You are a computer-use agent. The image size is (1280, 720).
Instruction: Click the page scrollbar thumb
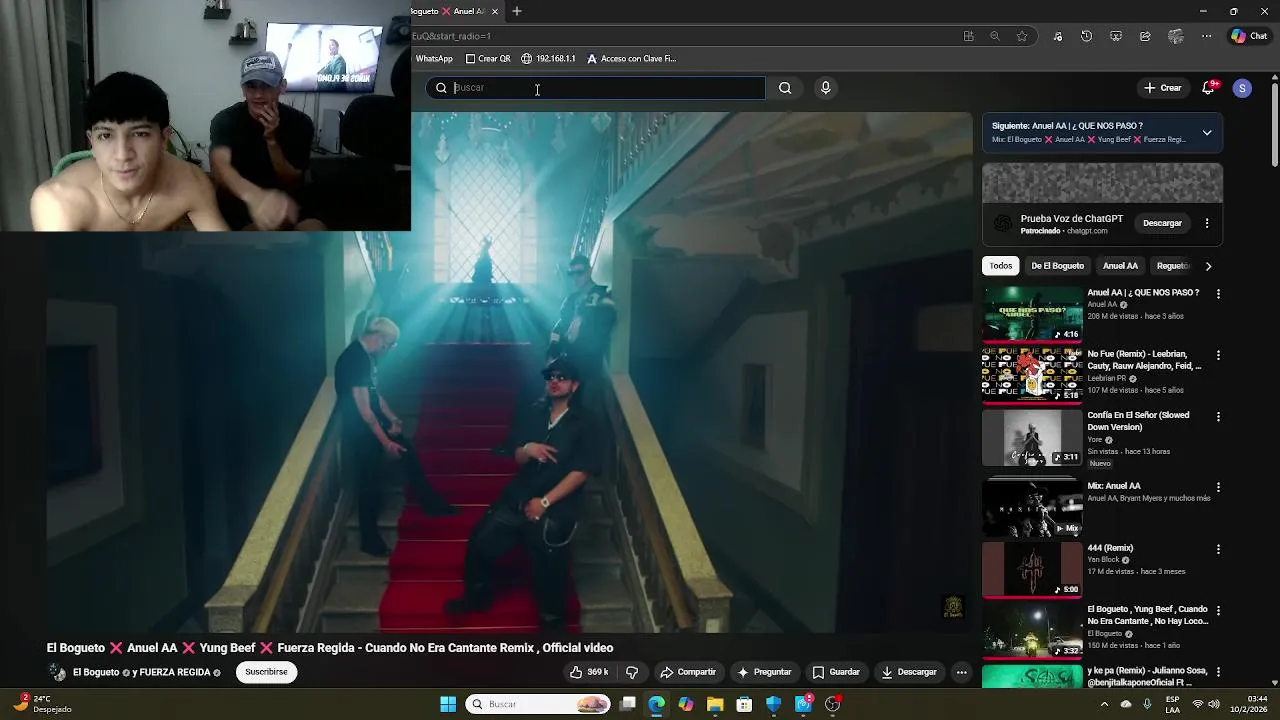click(x=1274, y=125)
